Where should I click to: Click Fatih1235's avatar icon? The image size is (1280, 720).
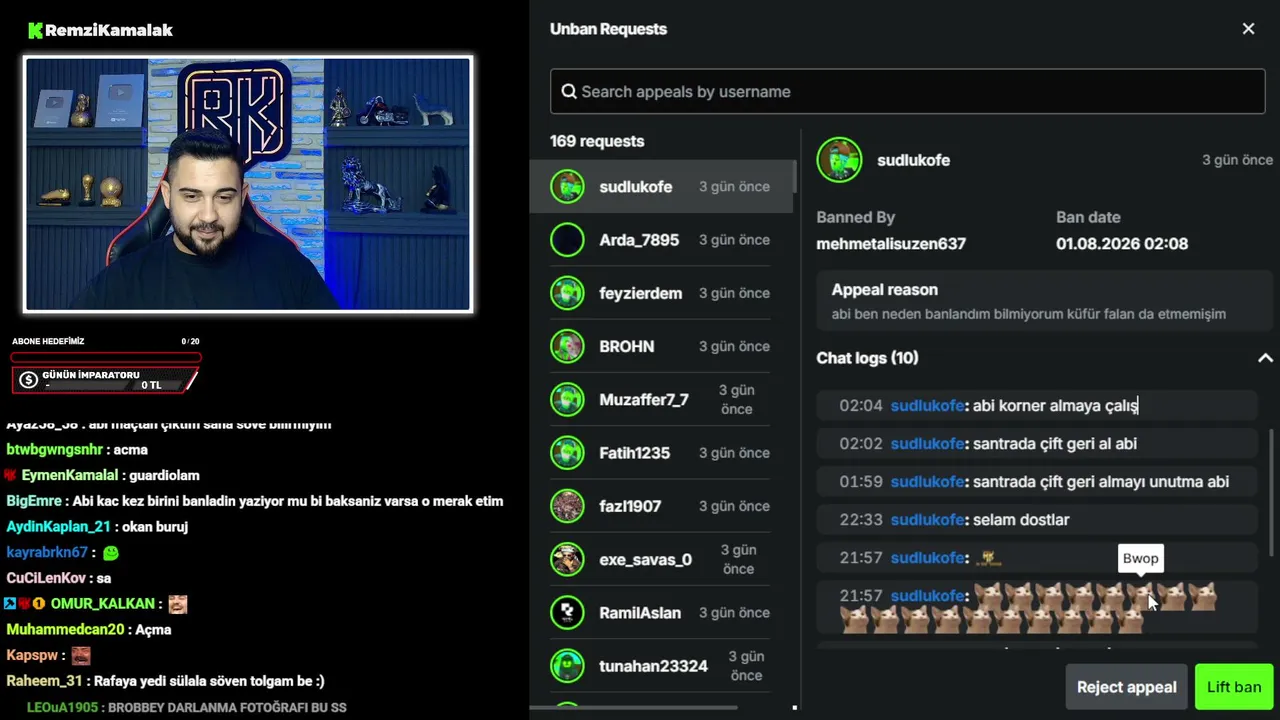coord(567,453)
